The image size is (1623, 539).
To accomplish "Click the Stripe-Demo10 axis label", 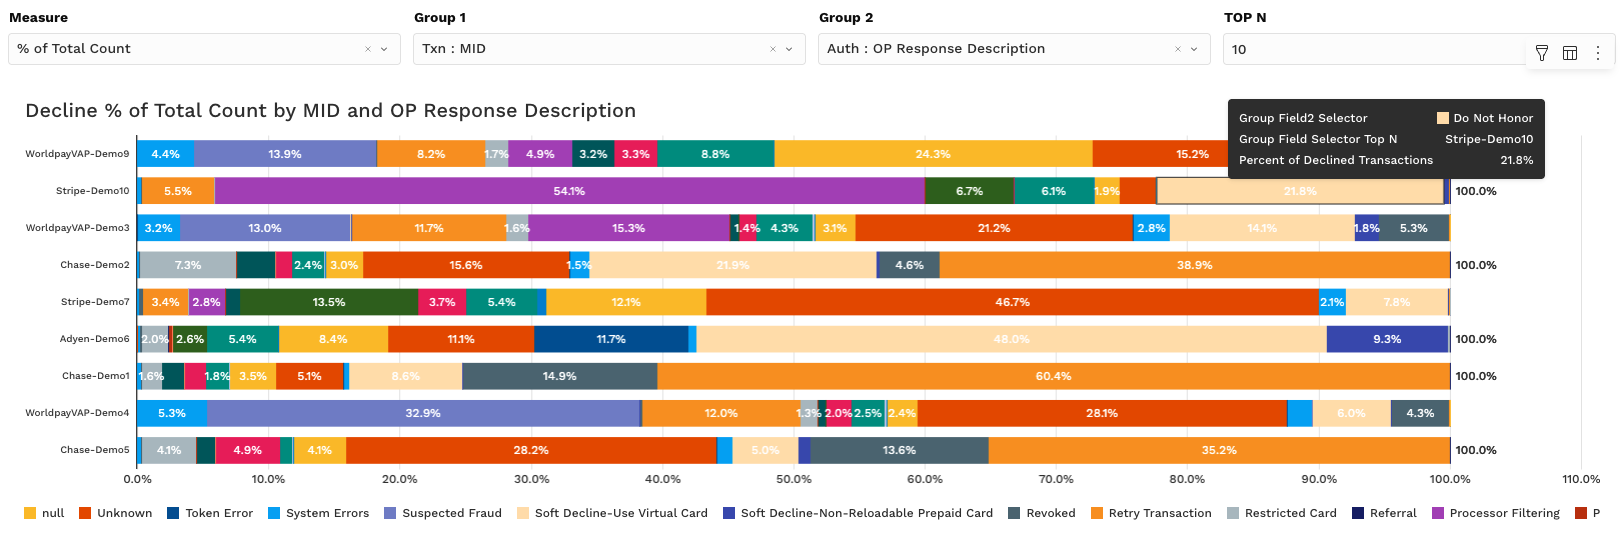I will point(92,191).
